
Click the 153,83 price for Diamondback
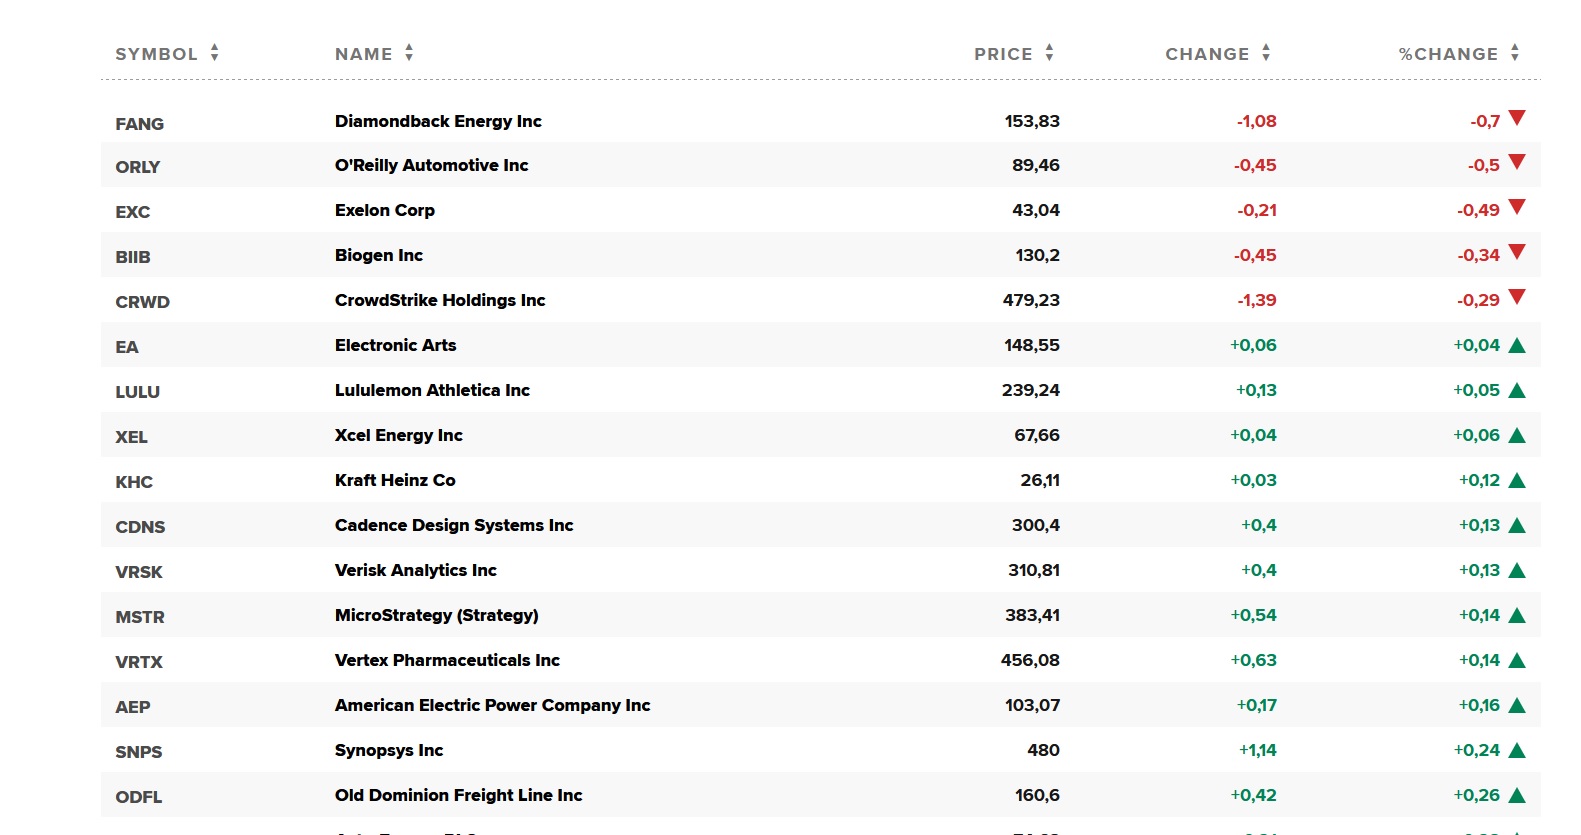[1032, 121]
